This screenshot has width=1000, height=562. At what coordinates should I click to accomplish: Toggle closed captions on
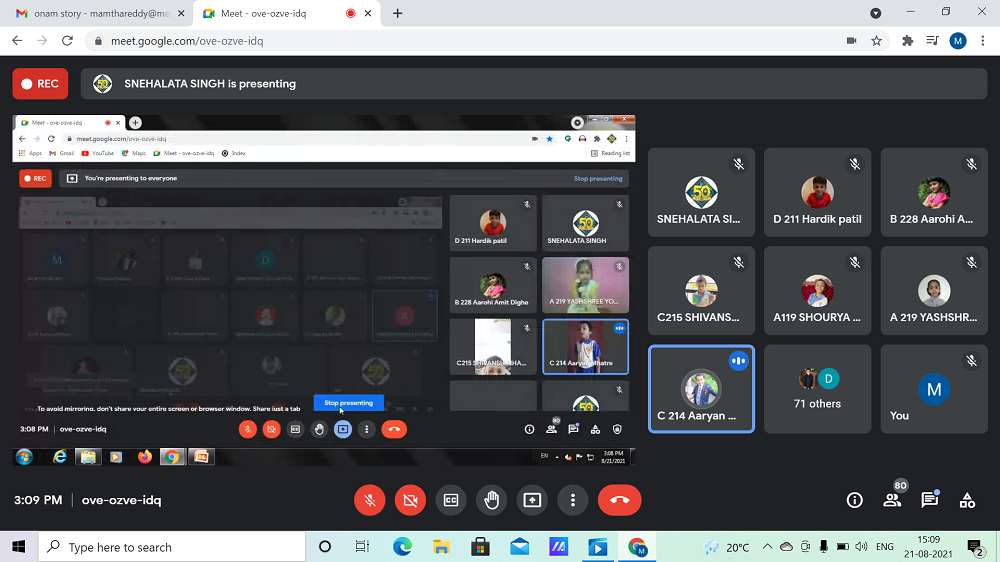point(451,500)
